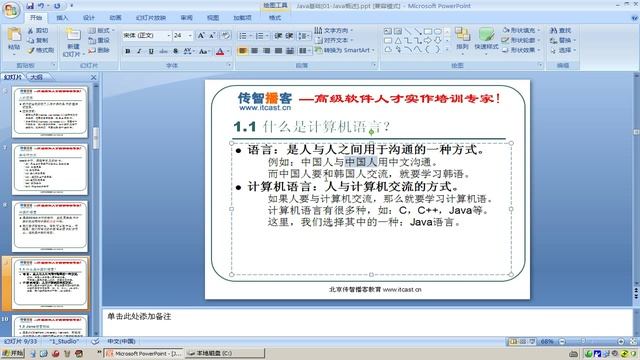Click the spell-check icon in status bar
640x360 pixels.
point(95,341)
